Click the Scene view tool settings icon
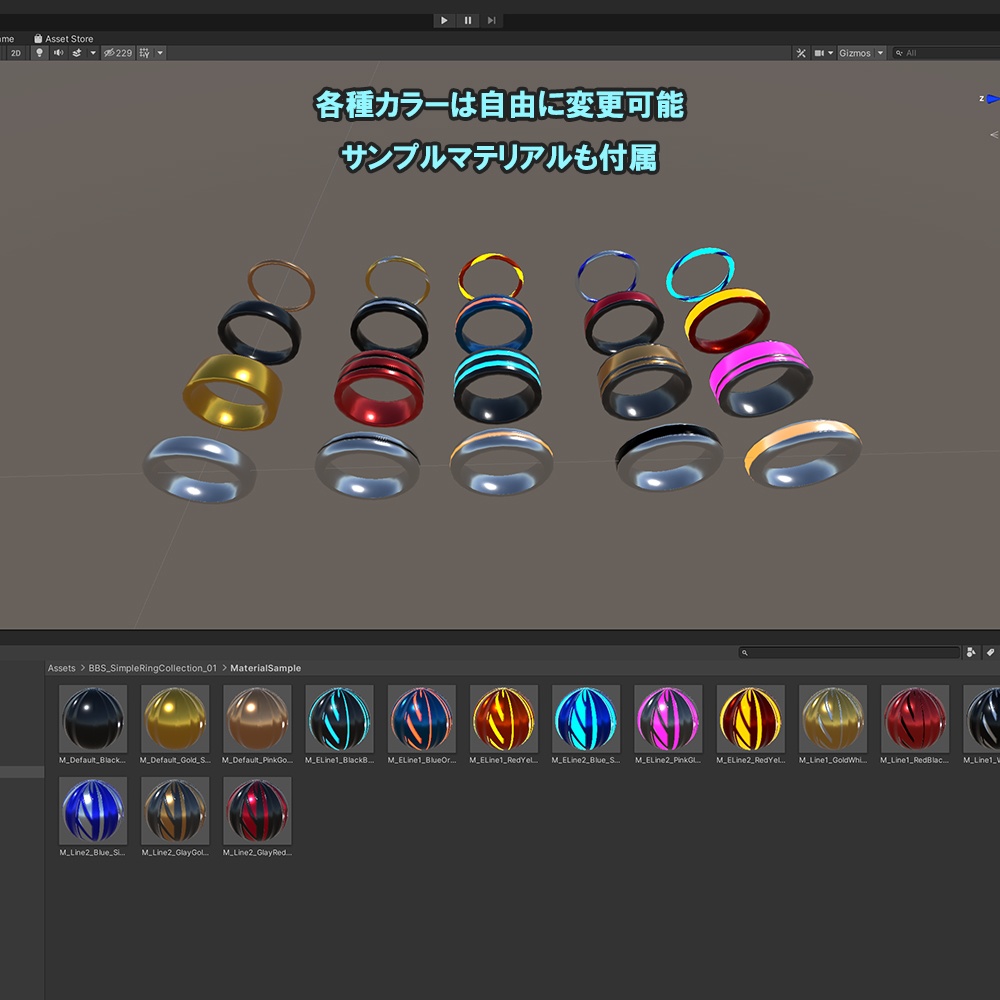Image resolution: width=1000 pixels, height=1000 pixels. [801, 52]
